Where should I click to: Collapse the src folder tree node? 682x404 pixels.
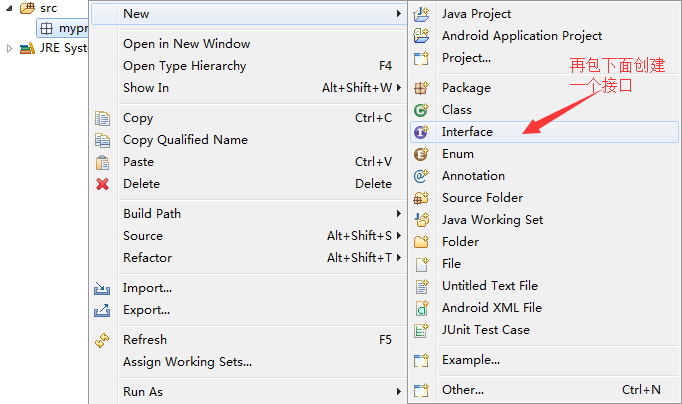point(9,8)
